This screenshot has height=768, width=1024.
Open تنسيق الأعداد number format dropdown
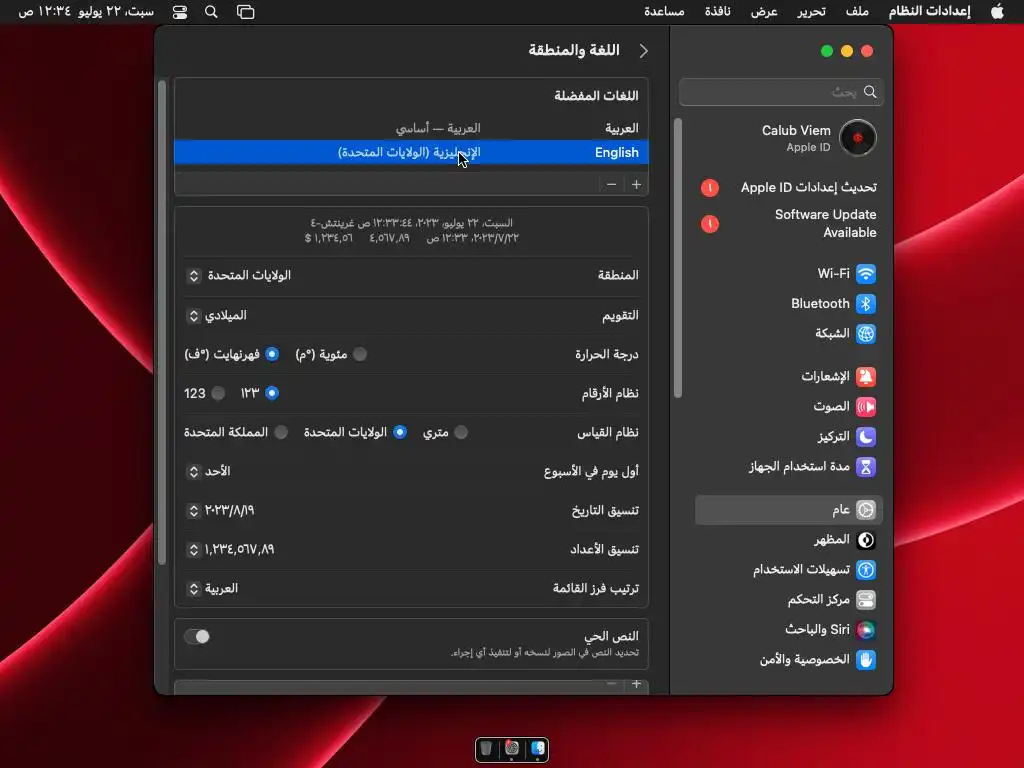coord(231,550)
